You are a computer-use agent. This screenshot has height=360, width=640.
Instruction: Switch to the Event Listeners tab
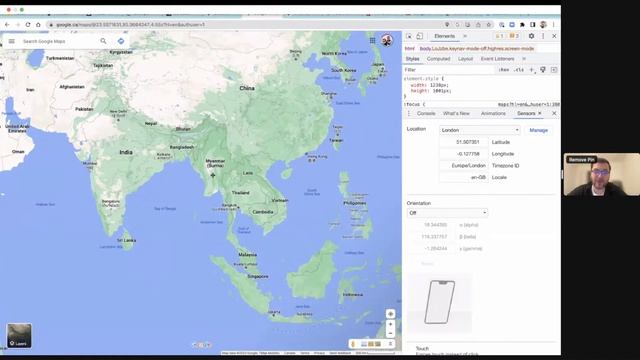497,59
